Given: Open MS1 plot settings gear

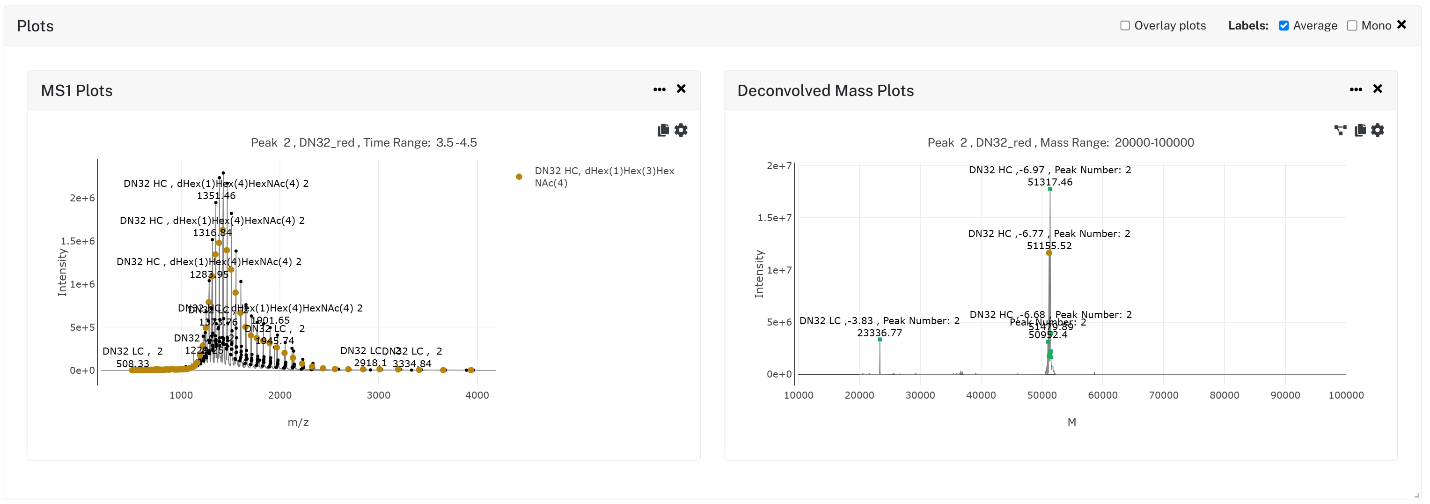Looking at the screenshot, I should (681, 130).
